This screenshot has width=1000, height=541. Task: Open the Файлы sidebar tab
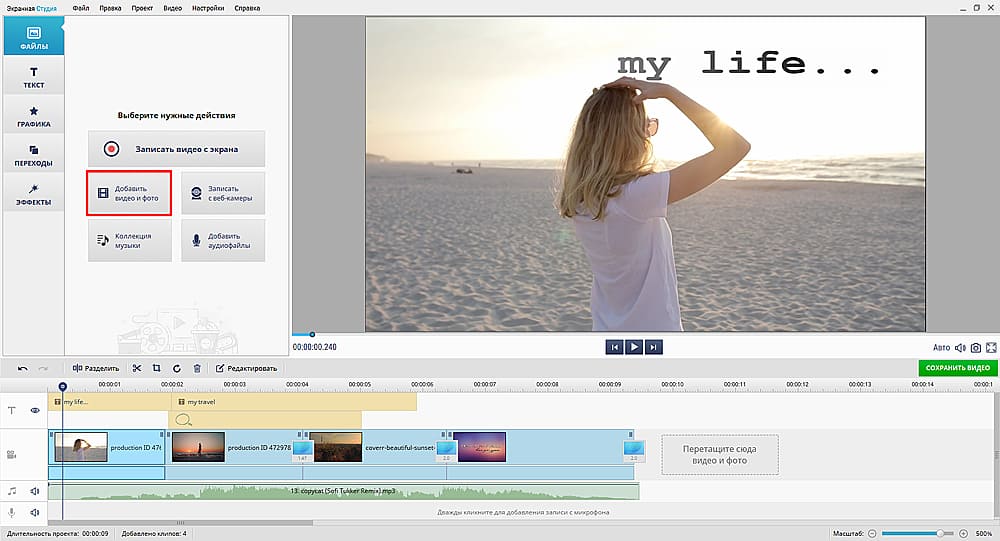34,36
